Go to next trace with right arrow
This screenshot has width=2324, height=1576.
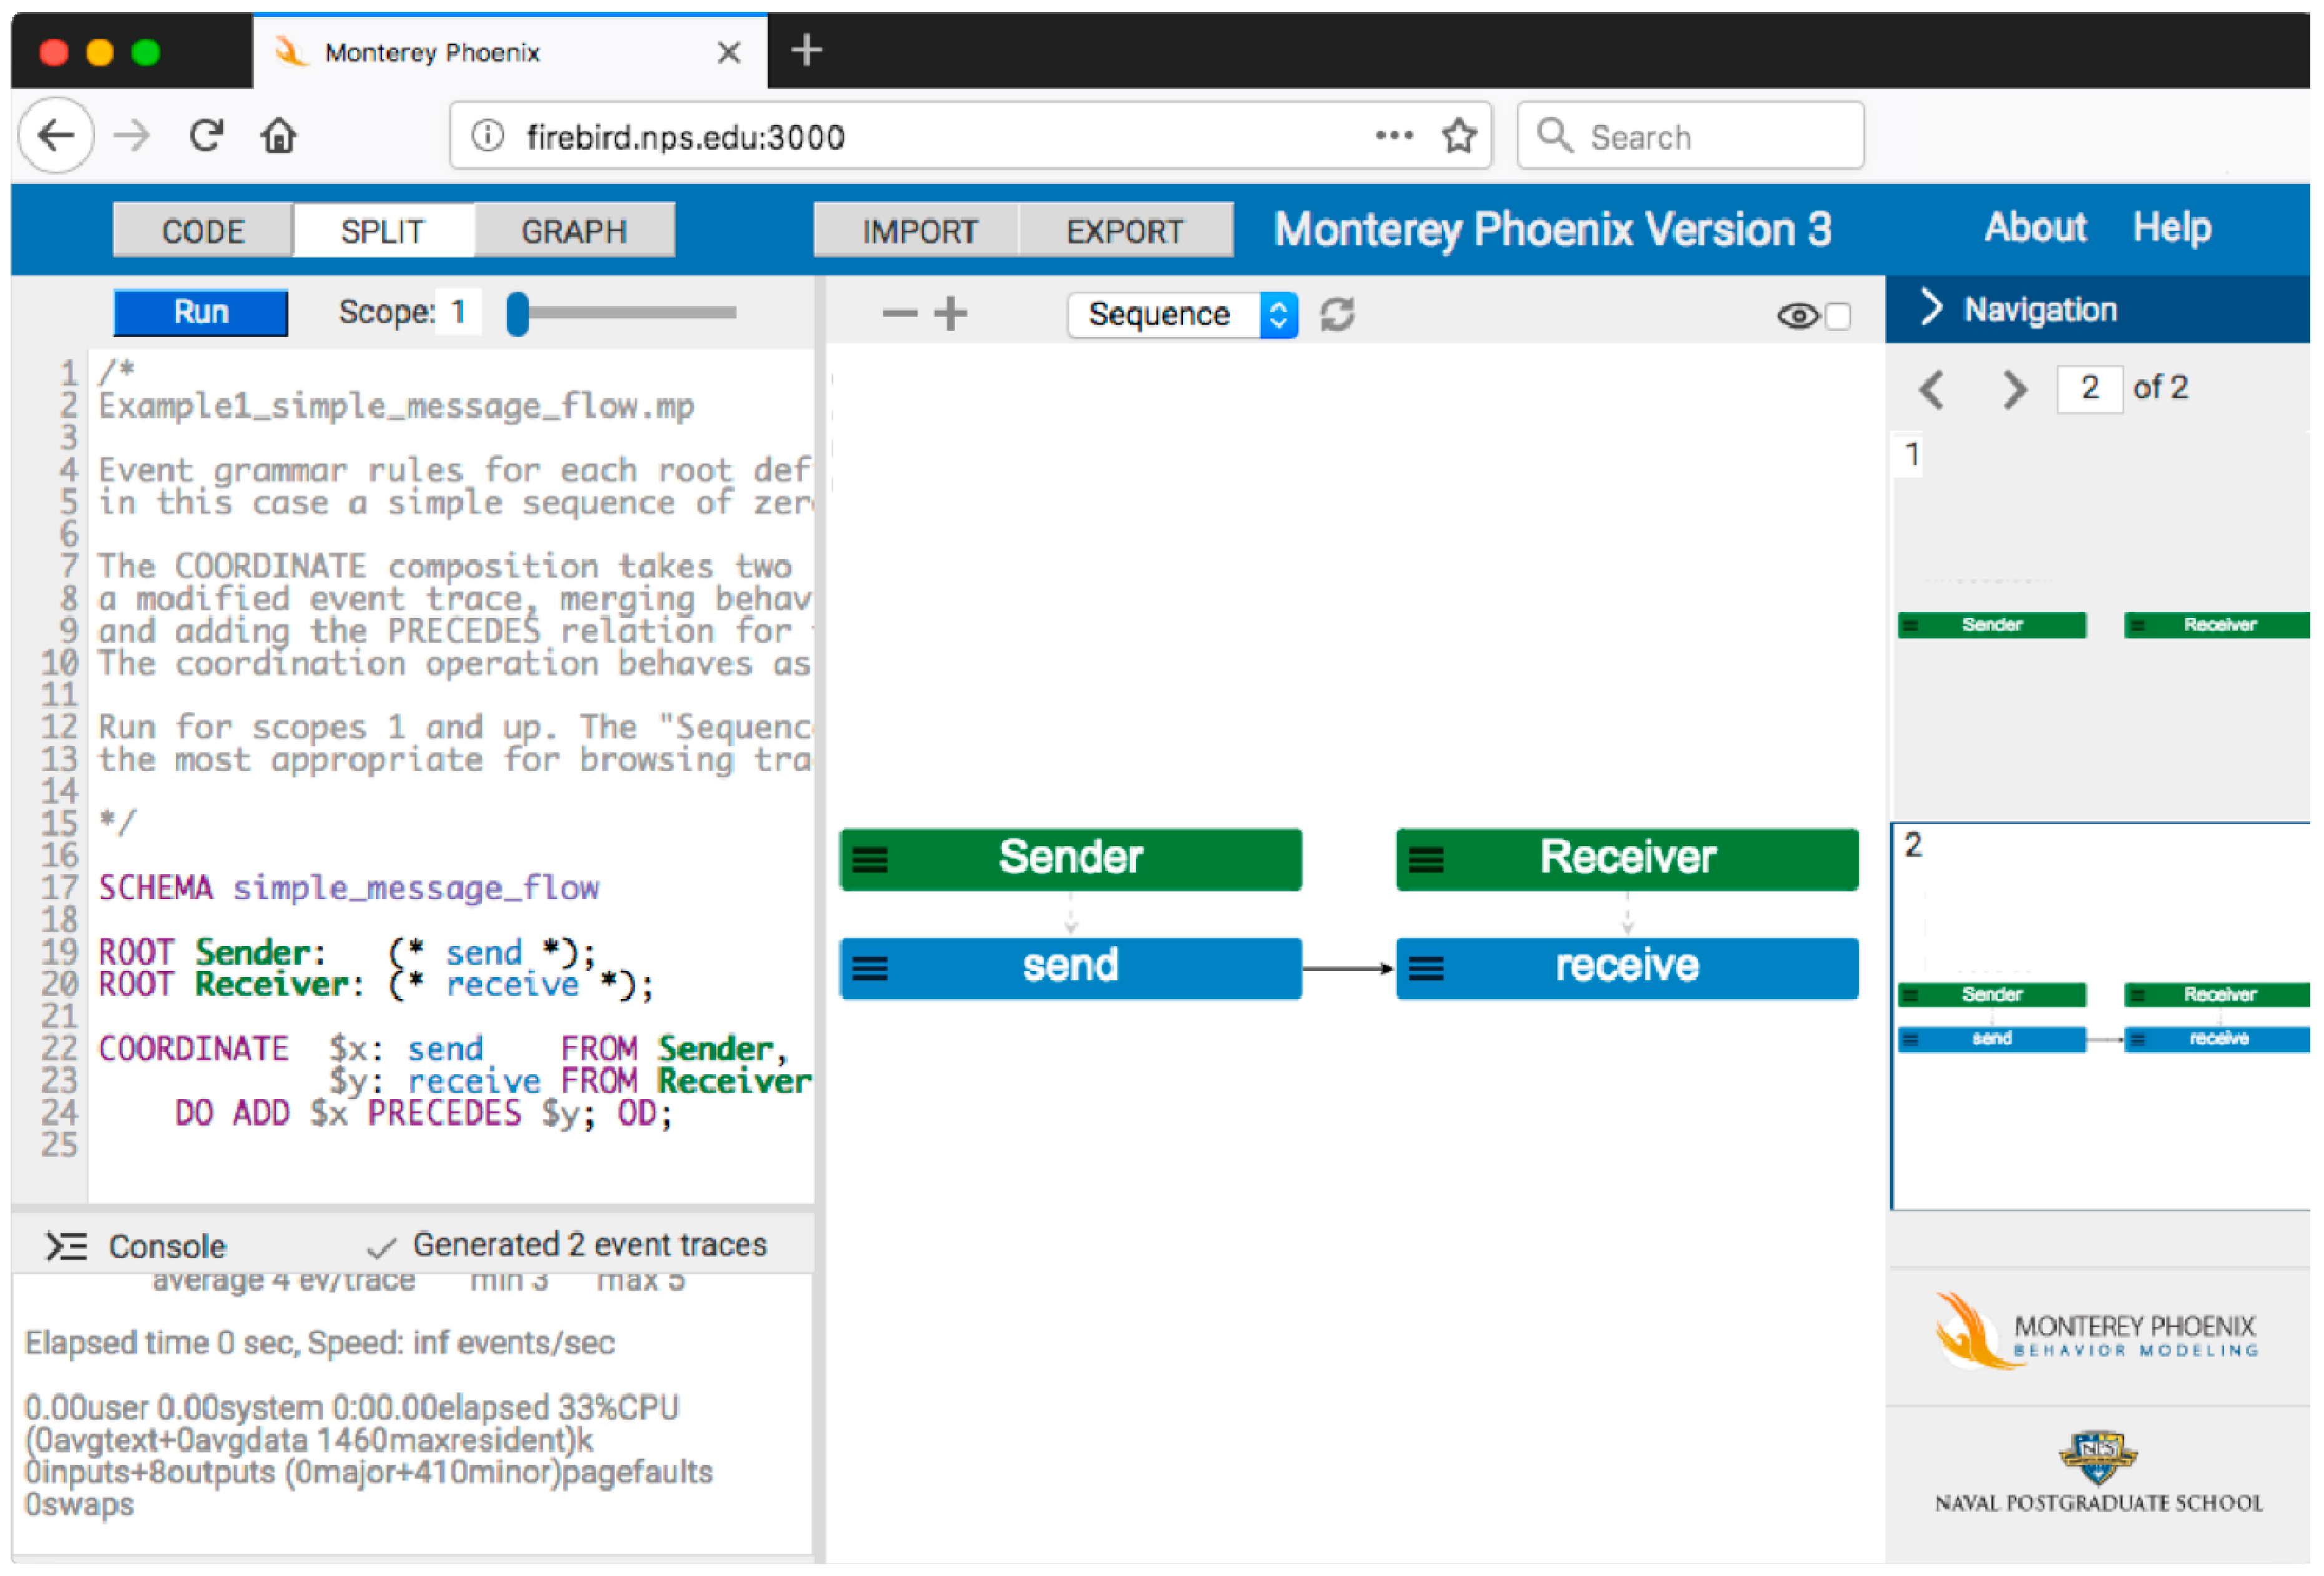(x=2014, y=388)
